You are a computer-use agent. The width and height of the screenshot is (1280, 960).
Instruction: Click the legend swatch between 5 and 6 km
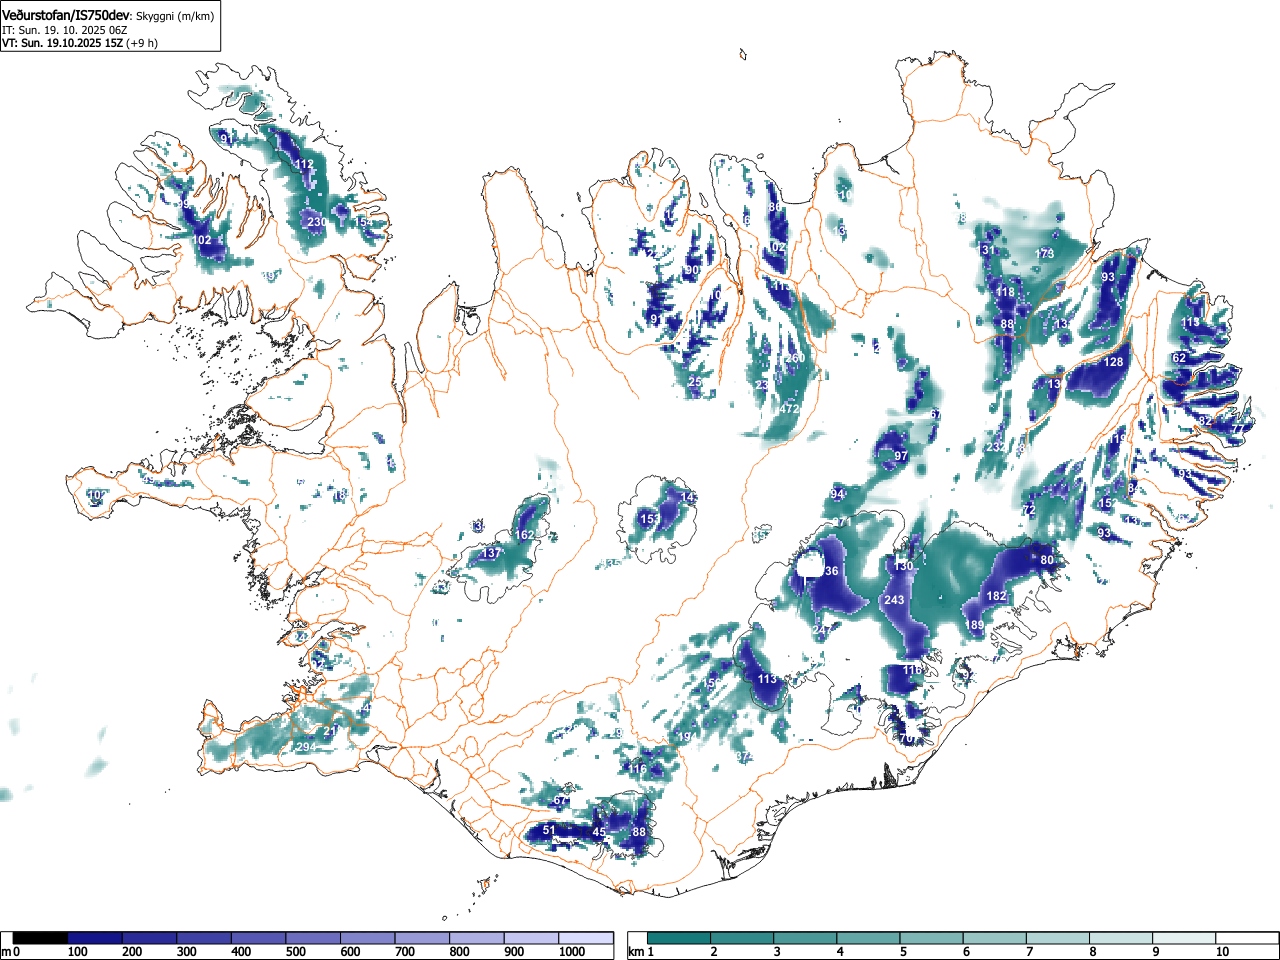[x=932, y=938]
